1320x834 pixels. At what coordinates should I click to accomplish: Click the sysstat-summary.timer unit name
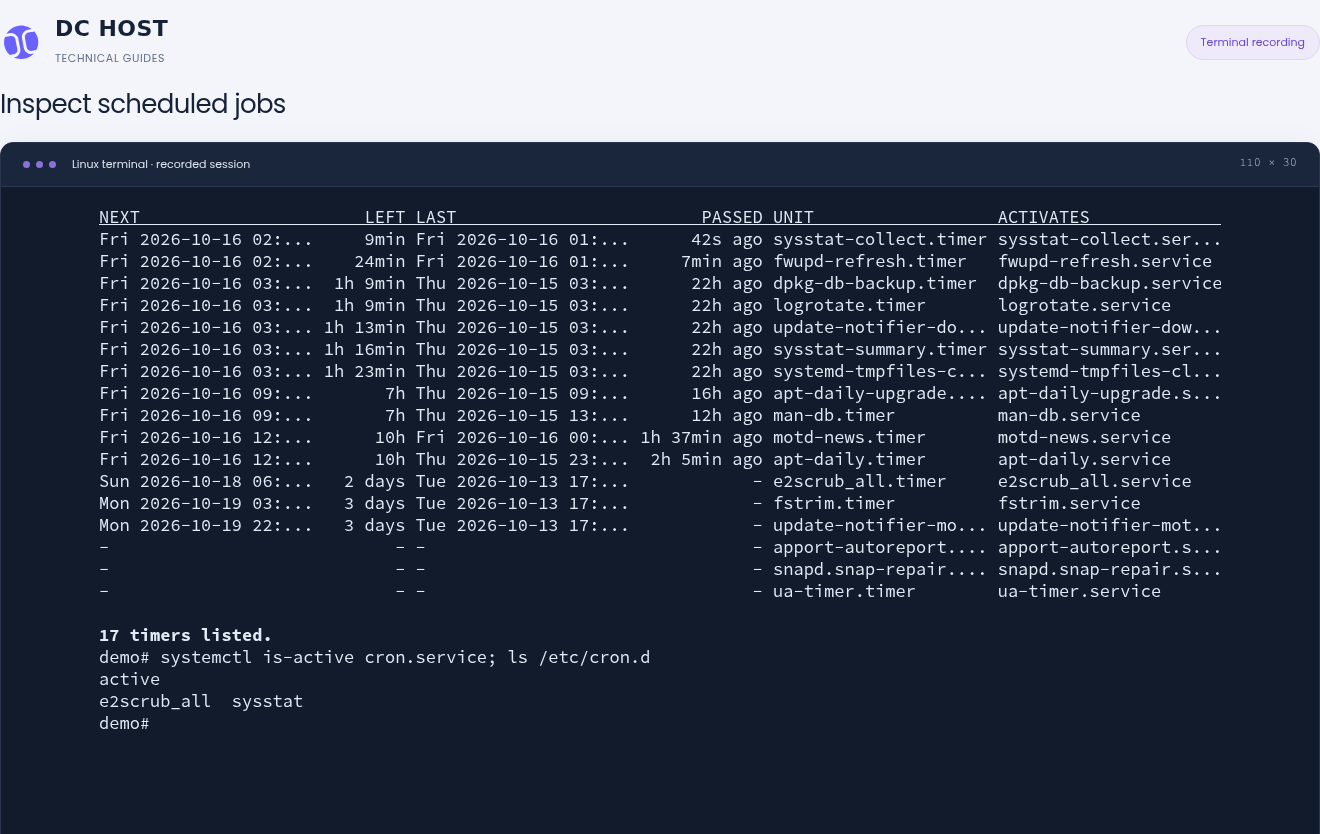click(x=880, y=349)
